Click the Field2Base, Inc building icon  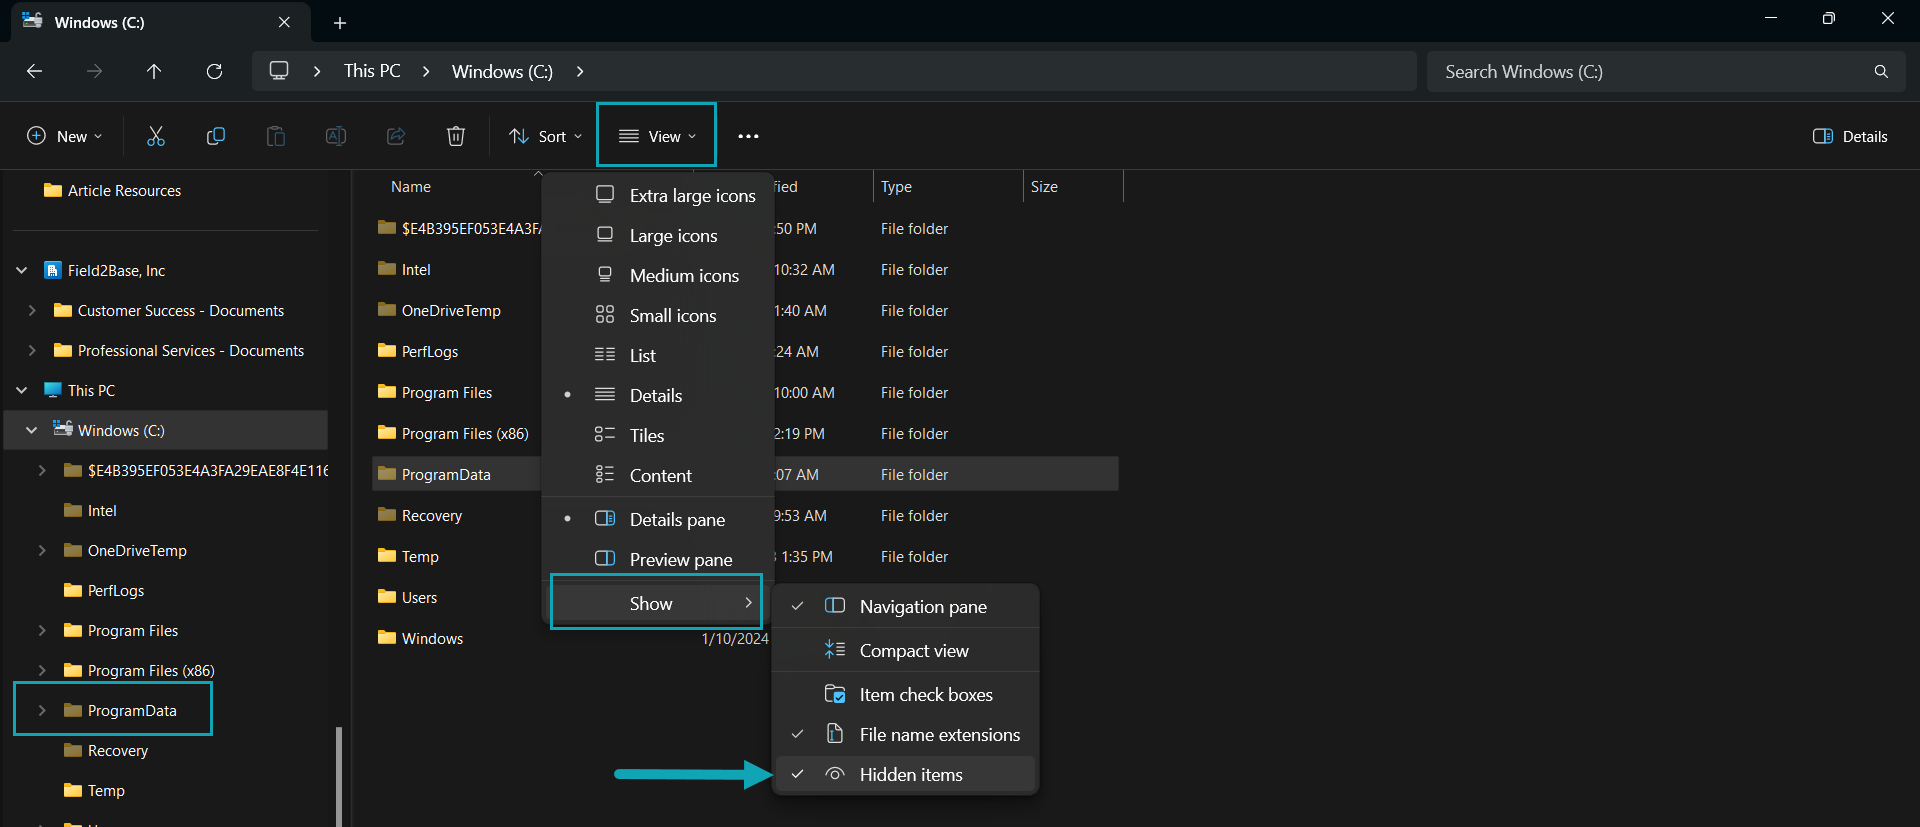53,270
